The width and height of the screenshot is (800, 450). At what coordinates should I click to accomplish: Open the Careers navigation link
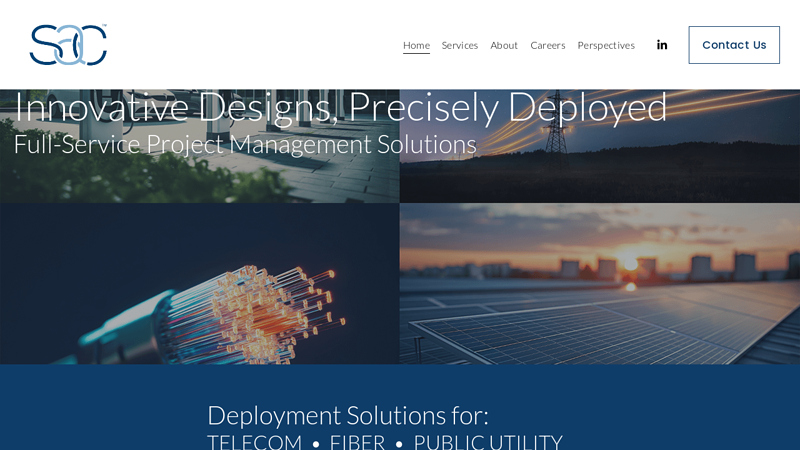pyautogui.click(x=548, y=45)
